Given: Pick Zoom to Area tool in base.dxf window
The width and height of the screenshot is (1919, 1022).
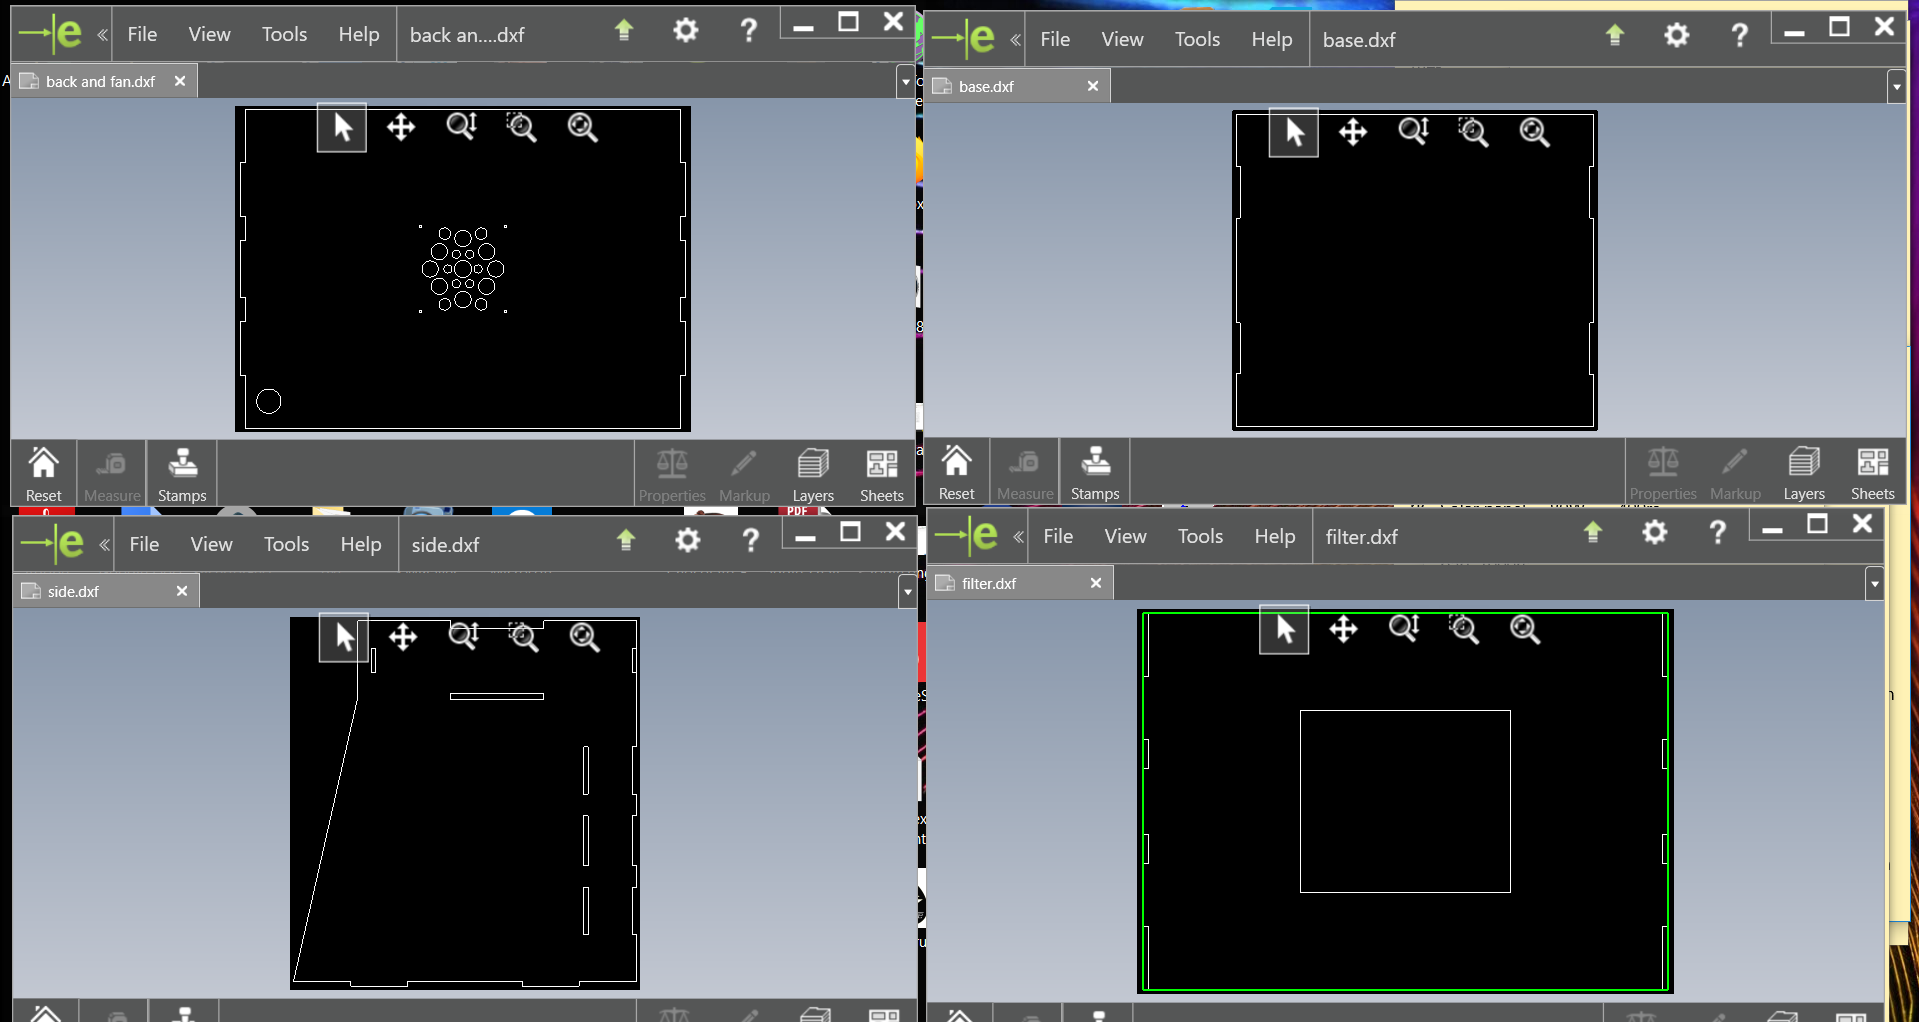Looking at the screenshot, I should tap(1473, 132).
